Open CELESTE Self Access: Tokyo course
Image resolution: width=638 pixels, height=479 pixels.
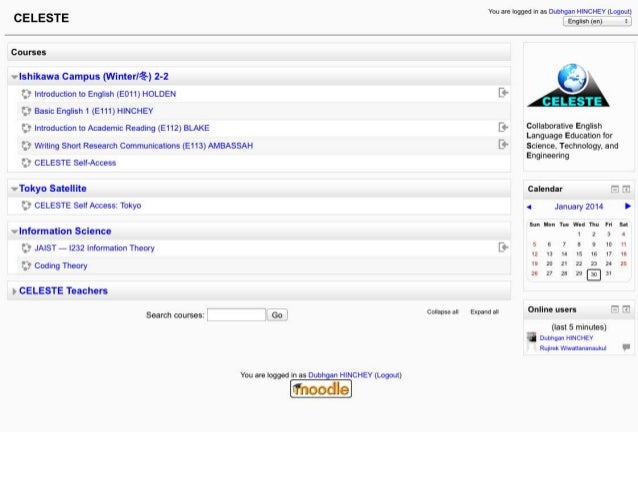[88, 206]
